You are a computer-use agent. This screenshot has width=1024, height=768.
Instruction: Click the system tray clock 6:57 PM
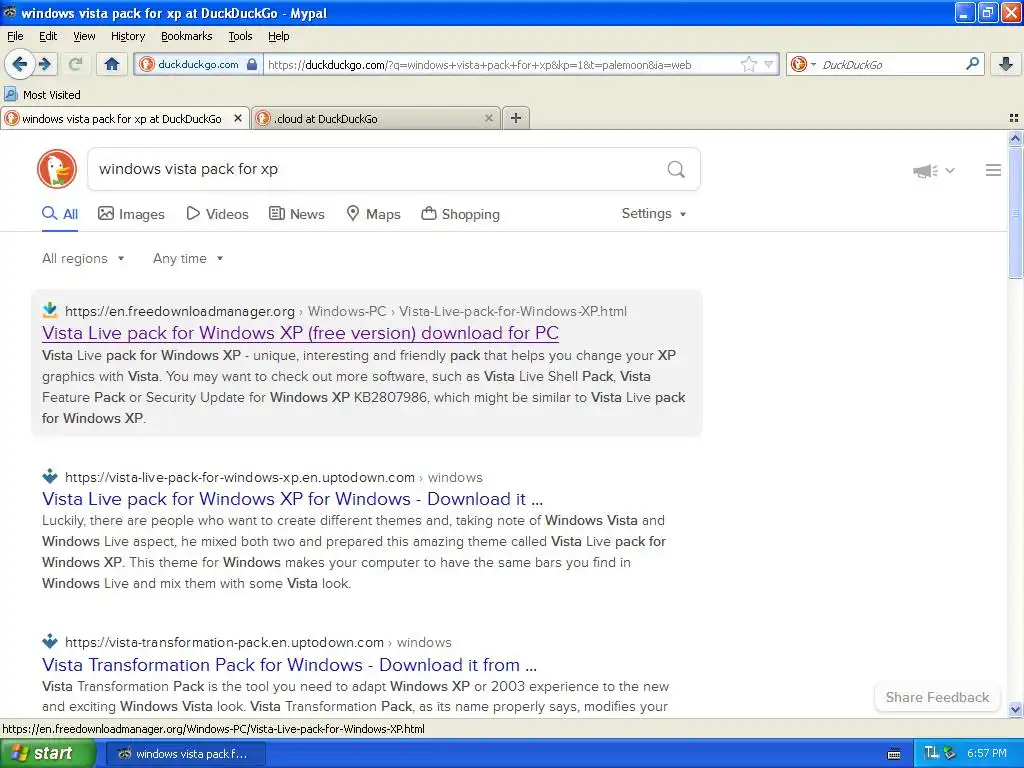987,754
